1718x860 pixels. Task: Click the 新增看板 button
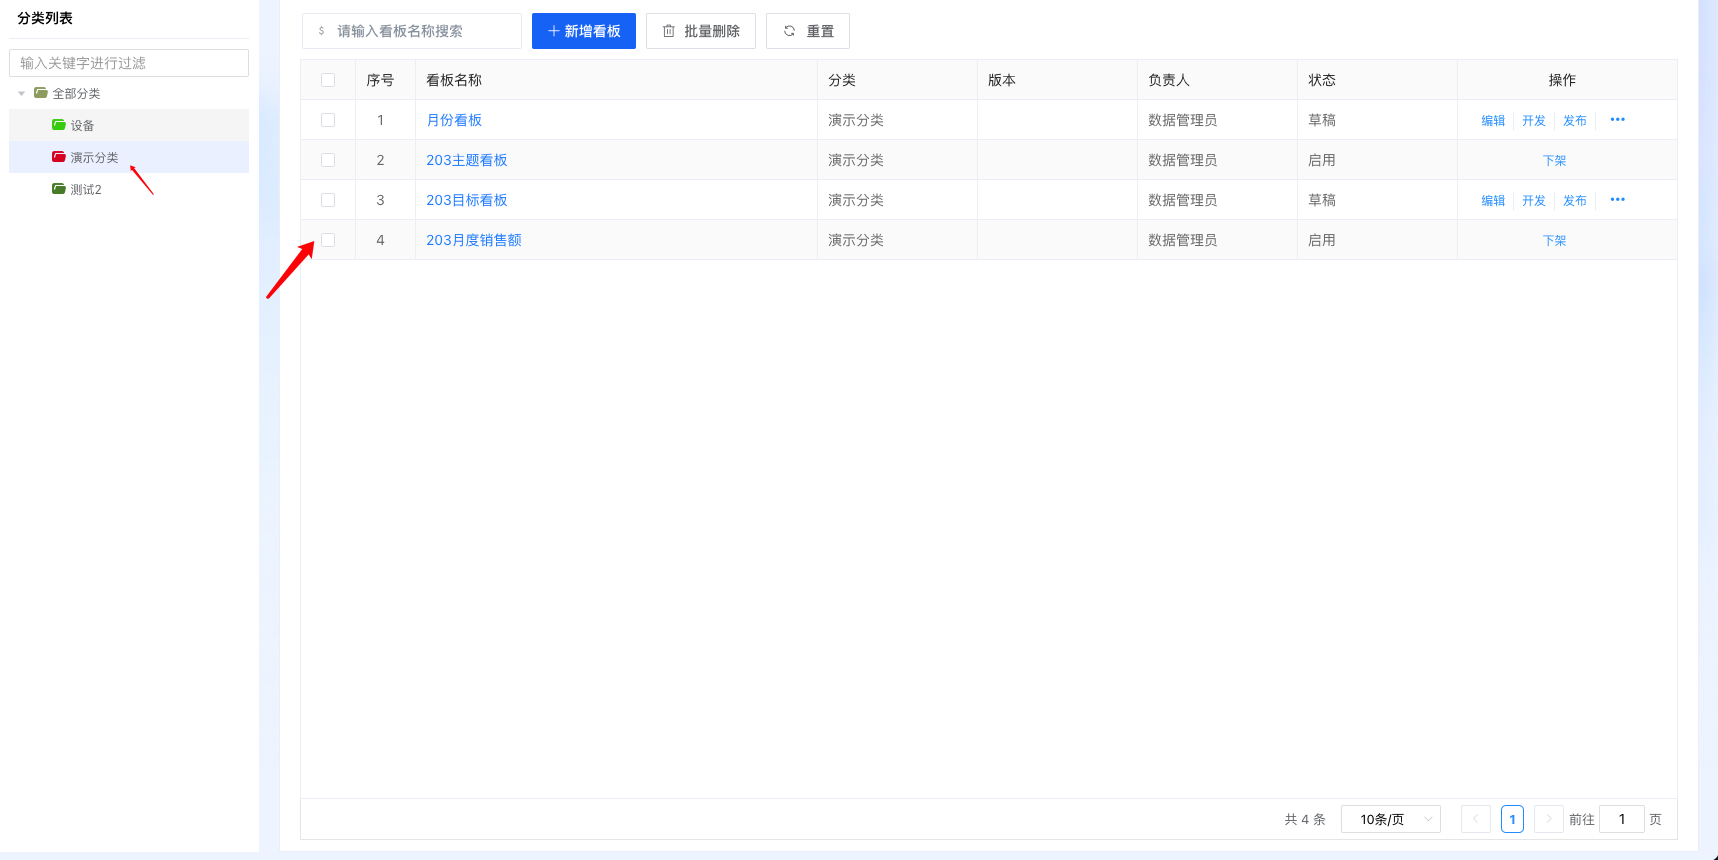584,31
